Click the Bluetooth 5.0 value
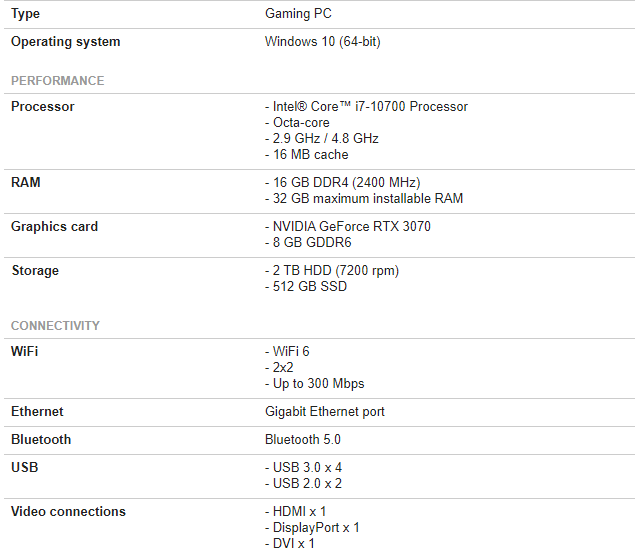Viewport: 635px width, 556px height. [x=303, y=439]
